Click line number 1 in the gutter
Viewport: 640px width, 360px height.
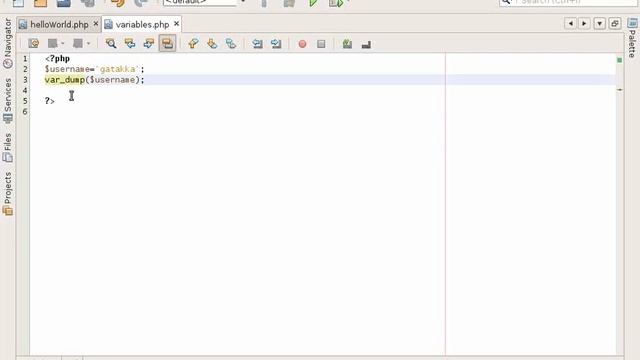point(25,58)
